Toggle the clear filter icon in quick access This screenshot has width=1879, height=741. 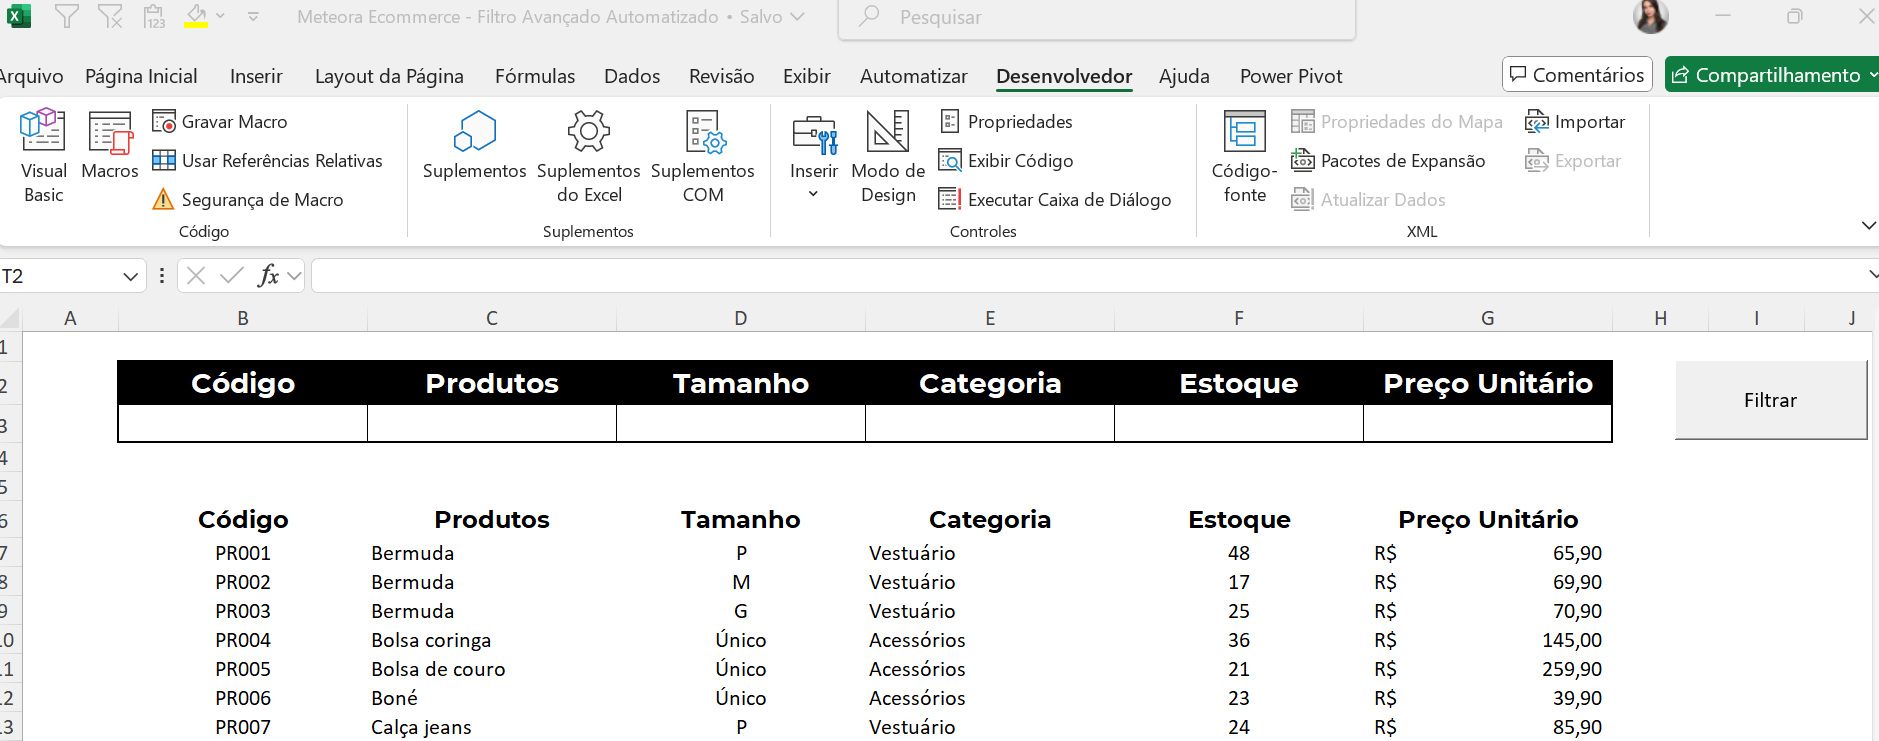point(110,17)
